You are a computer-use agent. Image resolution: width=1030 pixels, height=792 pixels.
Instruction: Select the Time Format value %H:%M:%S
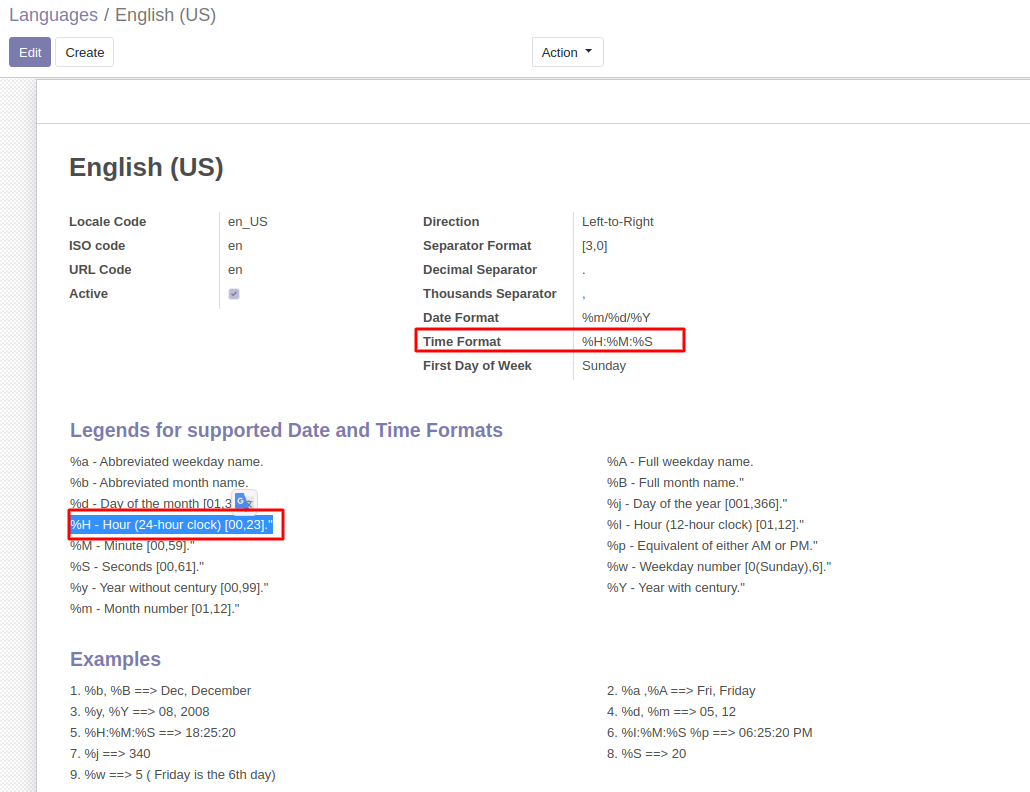point(617,341)
